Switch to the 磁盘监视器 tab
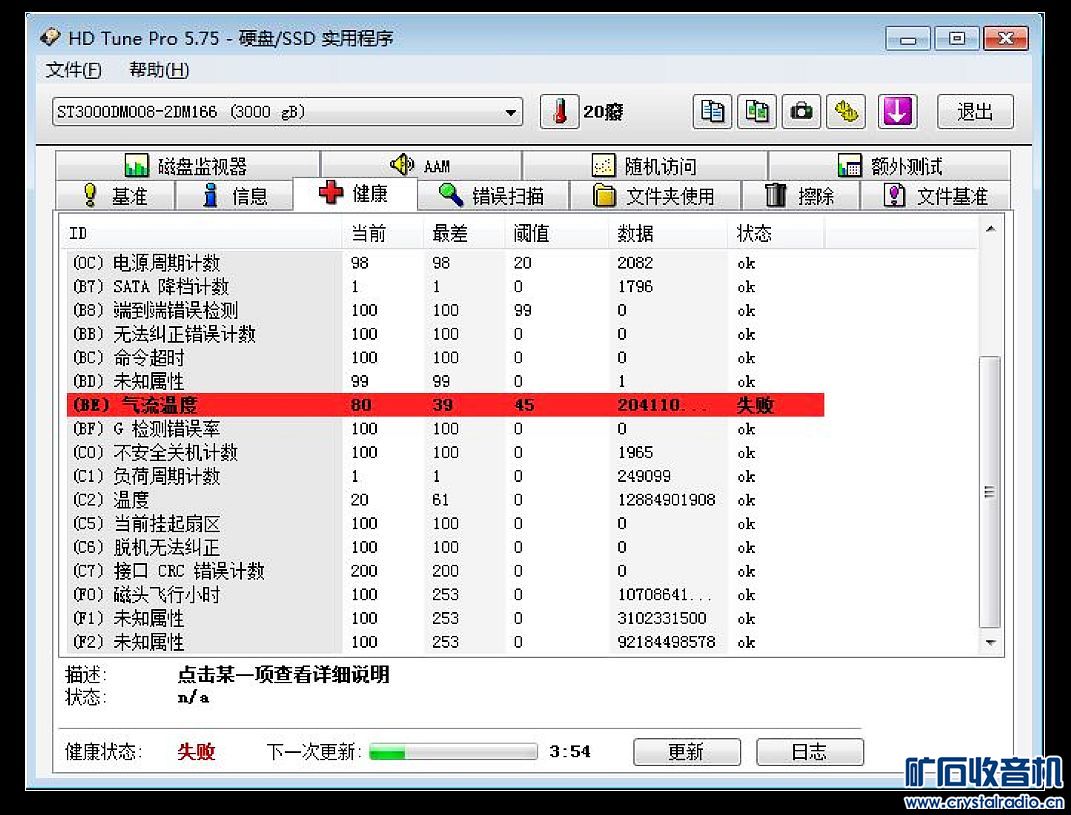The height and width of the screenshot is (815, 1071). 187,165
